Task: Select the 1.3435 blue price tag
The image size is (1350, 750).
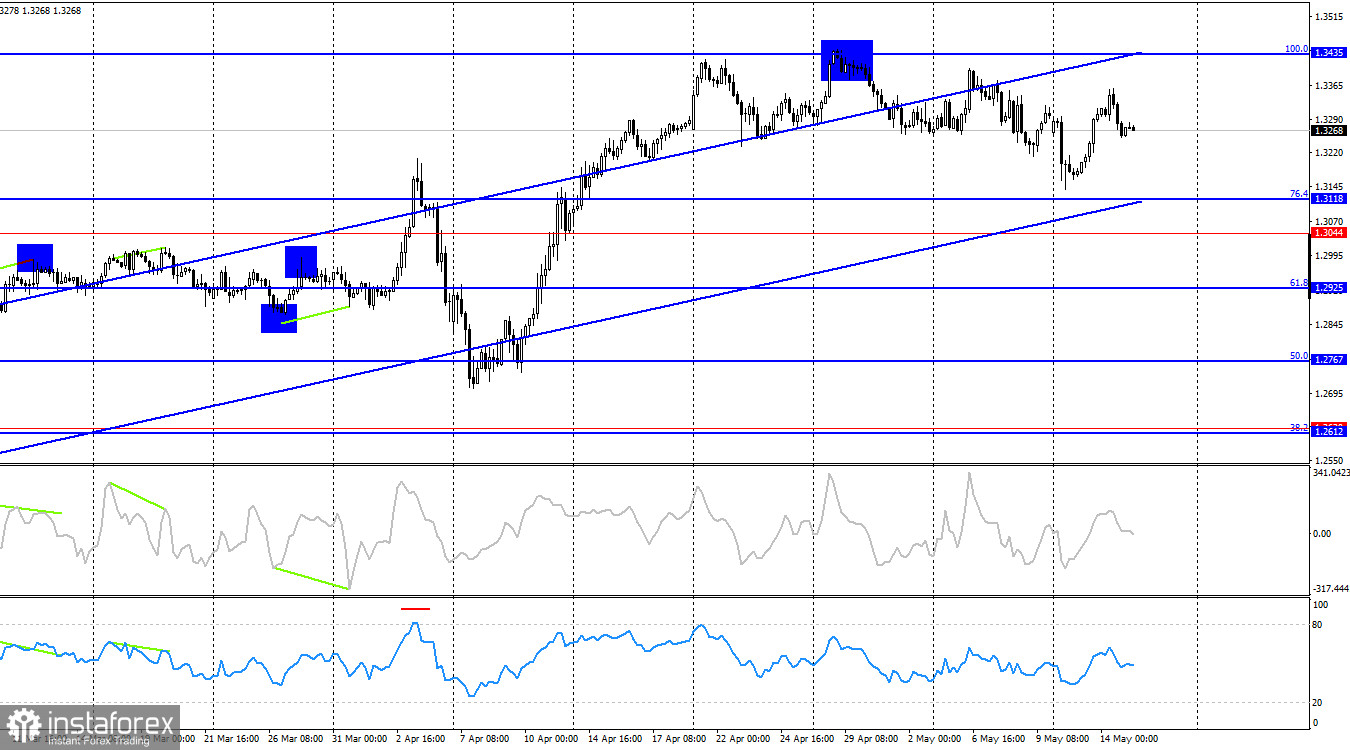Action: [1328, 53]
